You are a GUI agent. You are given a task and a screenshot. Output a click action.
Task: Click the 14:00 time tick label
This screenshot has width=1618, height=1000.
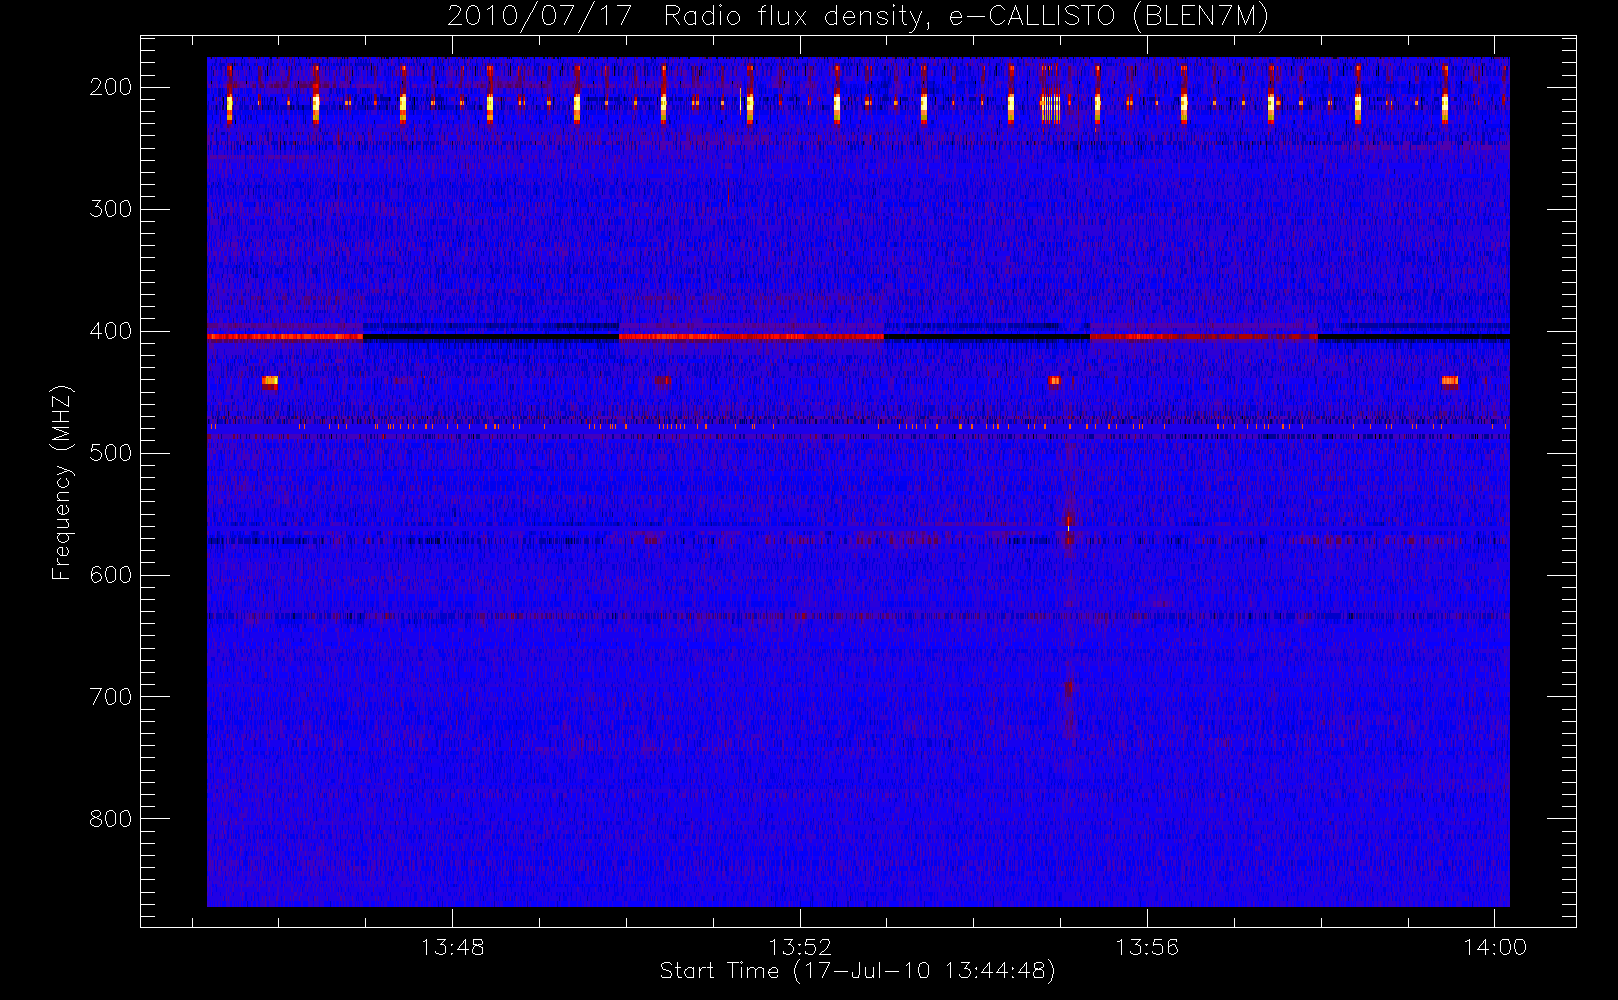click(x=1495, y=946)
